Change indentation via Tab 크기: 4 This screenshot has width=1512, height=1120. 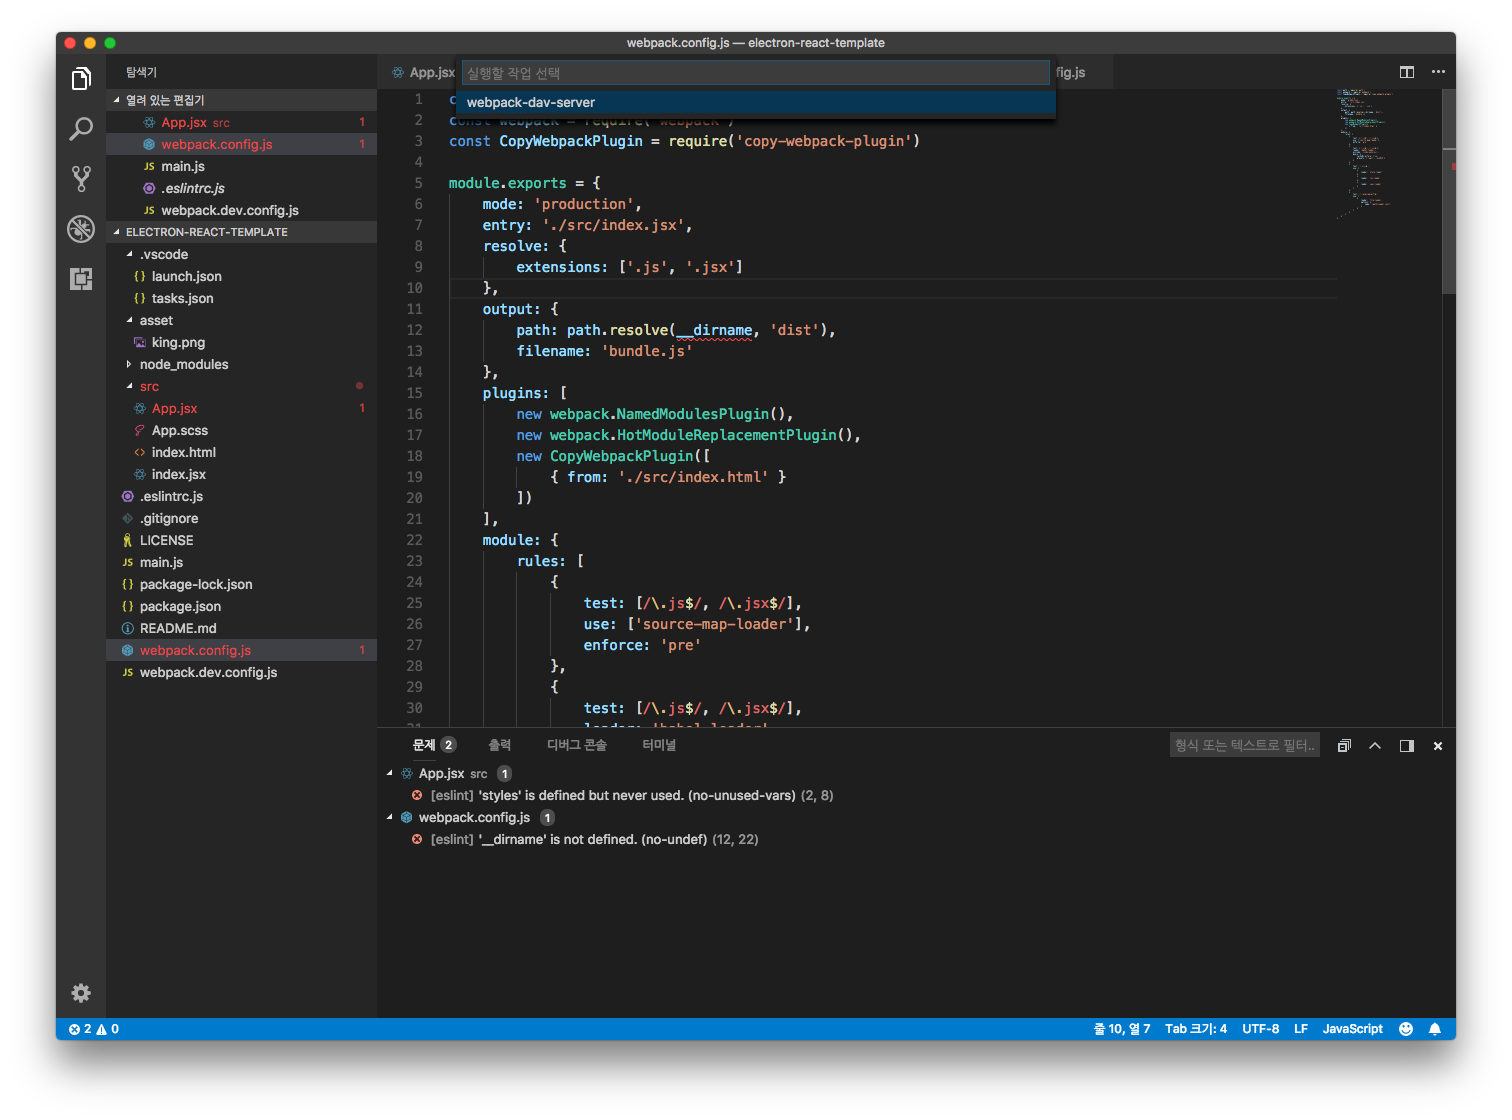(1196, 1029)
